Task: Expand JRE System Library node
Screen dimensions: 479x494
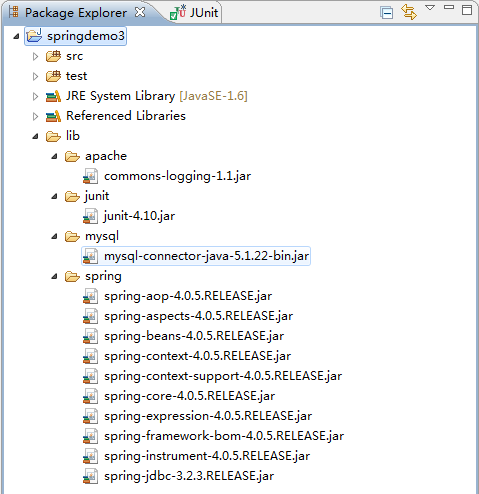Action: tap(35, 96)
